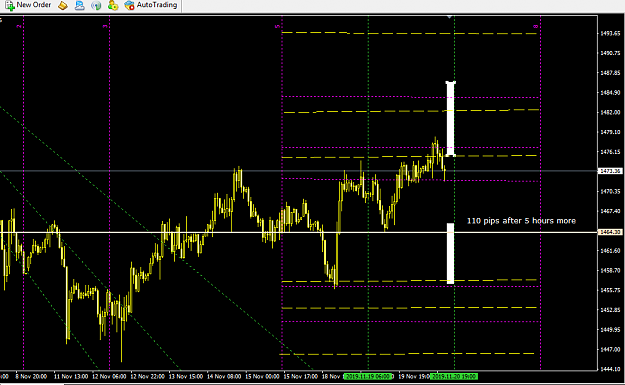The width and height of the screenshot is (625, 385).
Task: Select the '110 pips after 5 hours more' label
Action: (521, 220)
